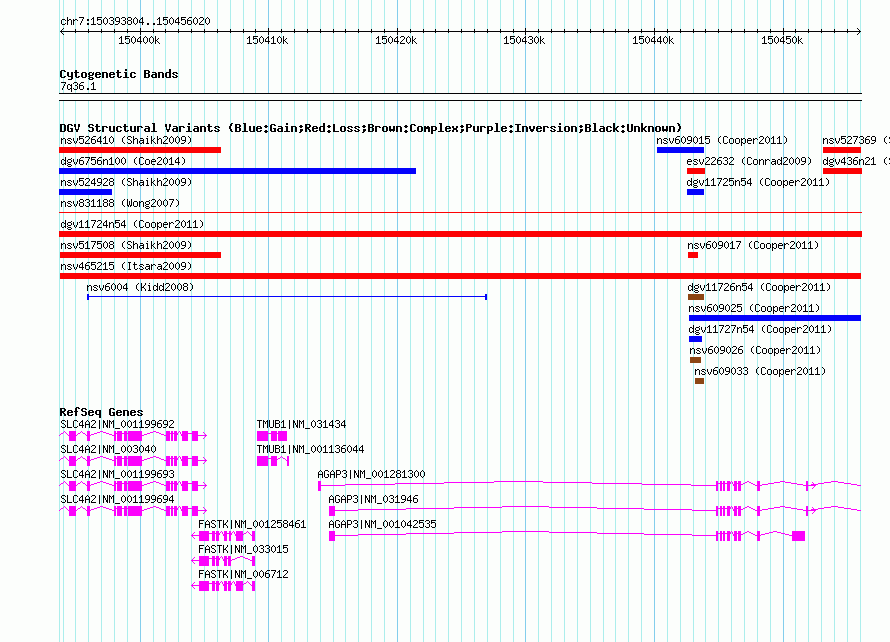The image size is (890, 642).
Task: Select the dgv436n21 variant label
Action: click(849, 161)
